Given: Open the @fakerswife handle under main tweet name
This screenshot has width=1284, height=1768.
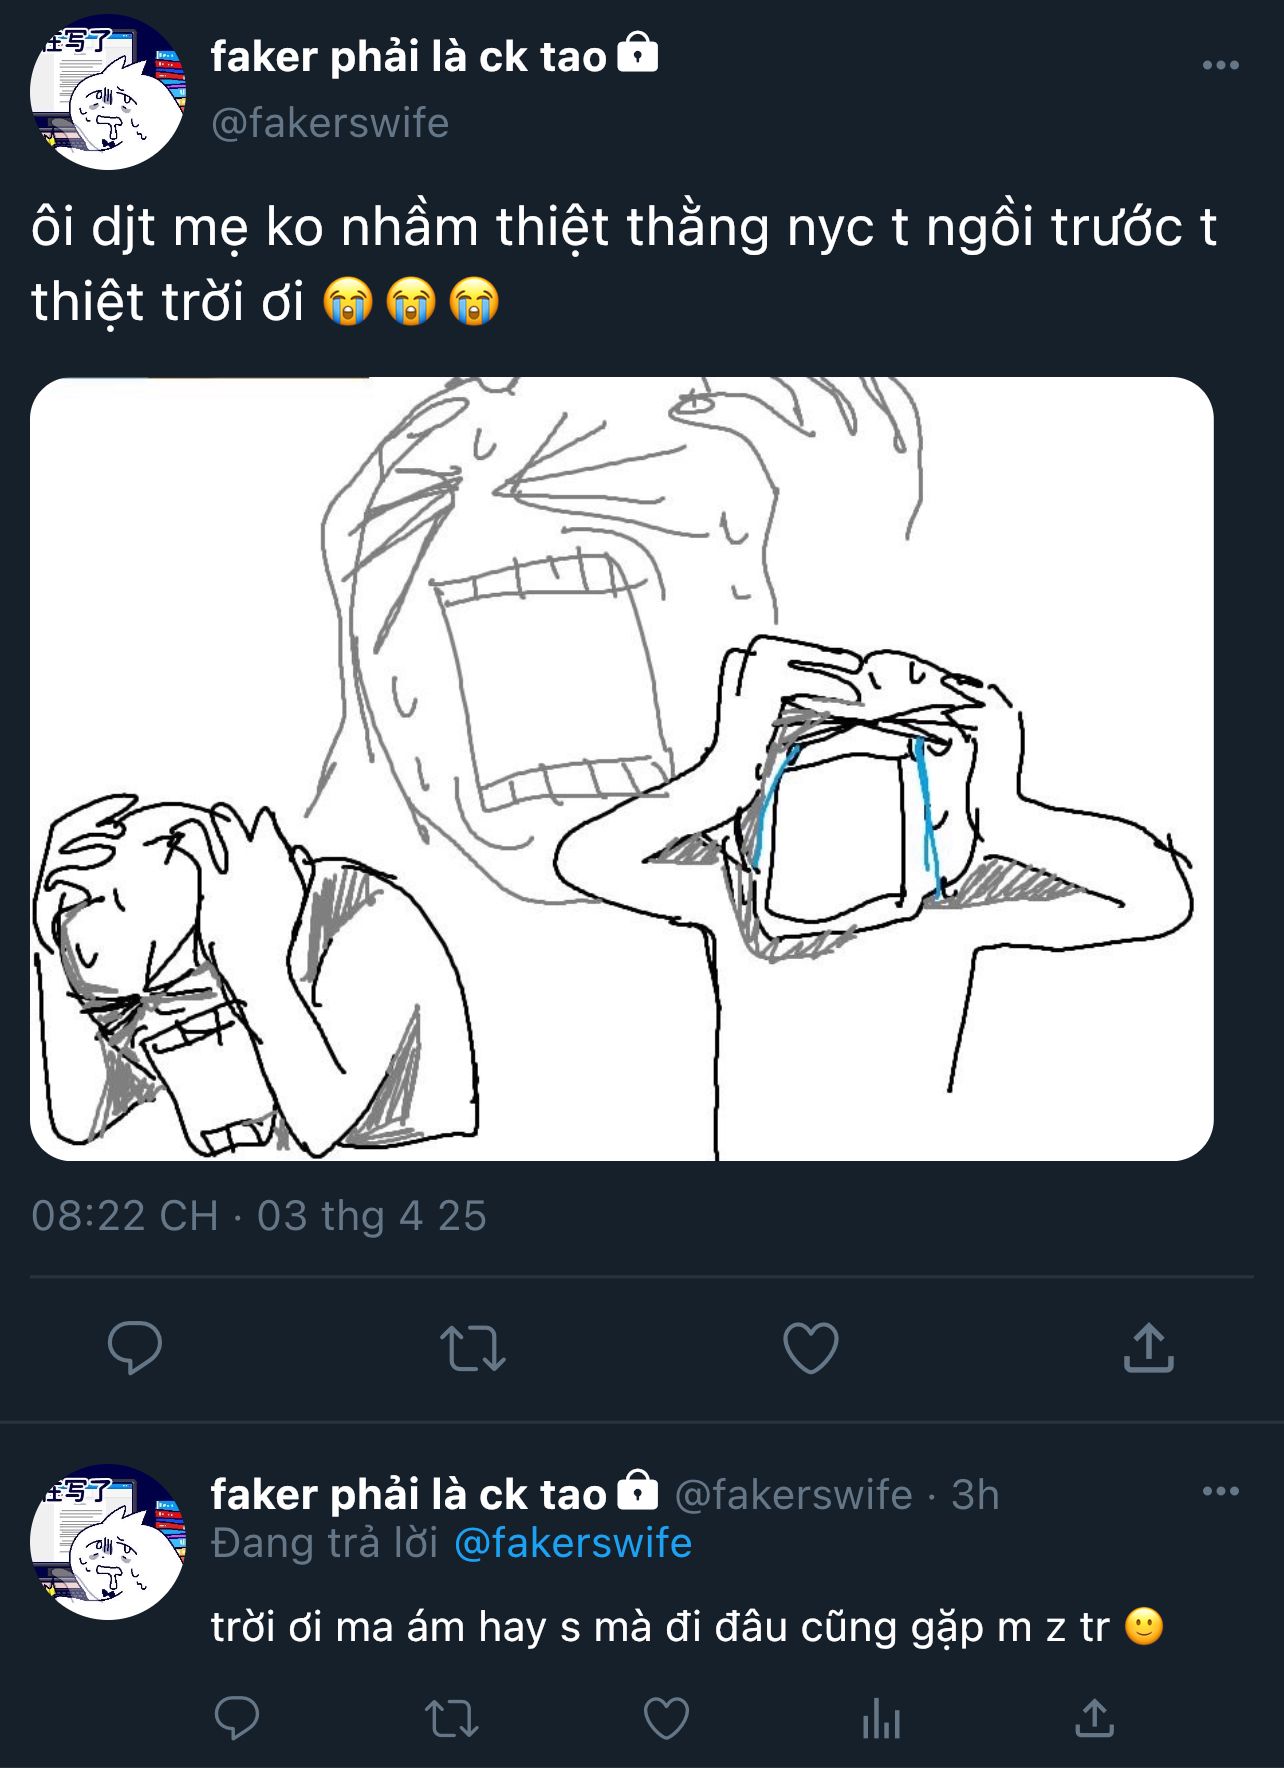Looking at the screenshot, I should 329,123.
